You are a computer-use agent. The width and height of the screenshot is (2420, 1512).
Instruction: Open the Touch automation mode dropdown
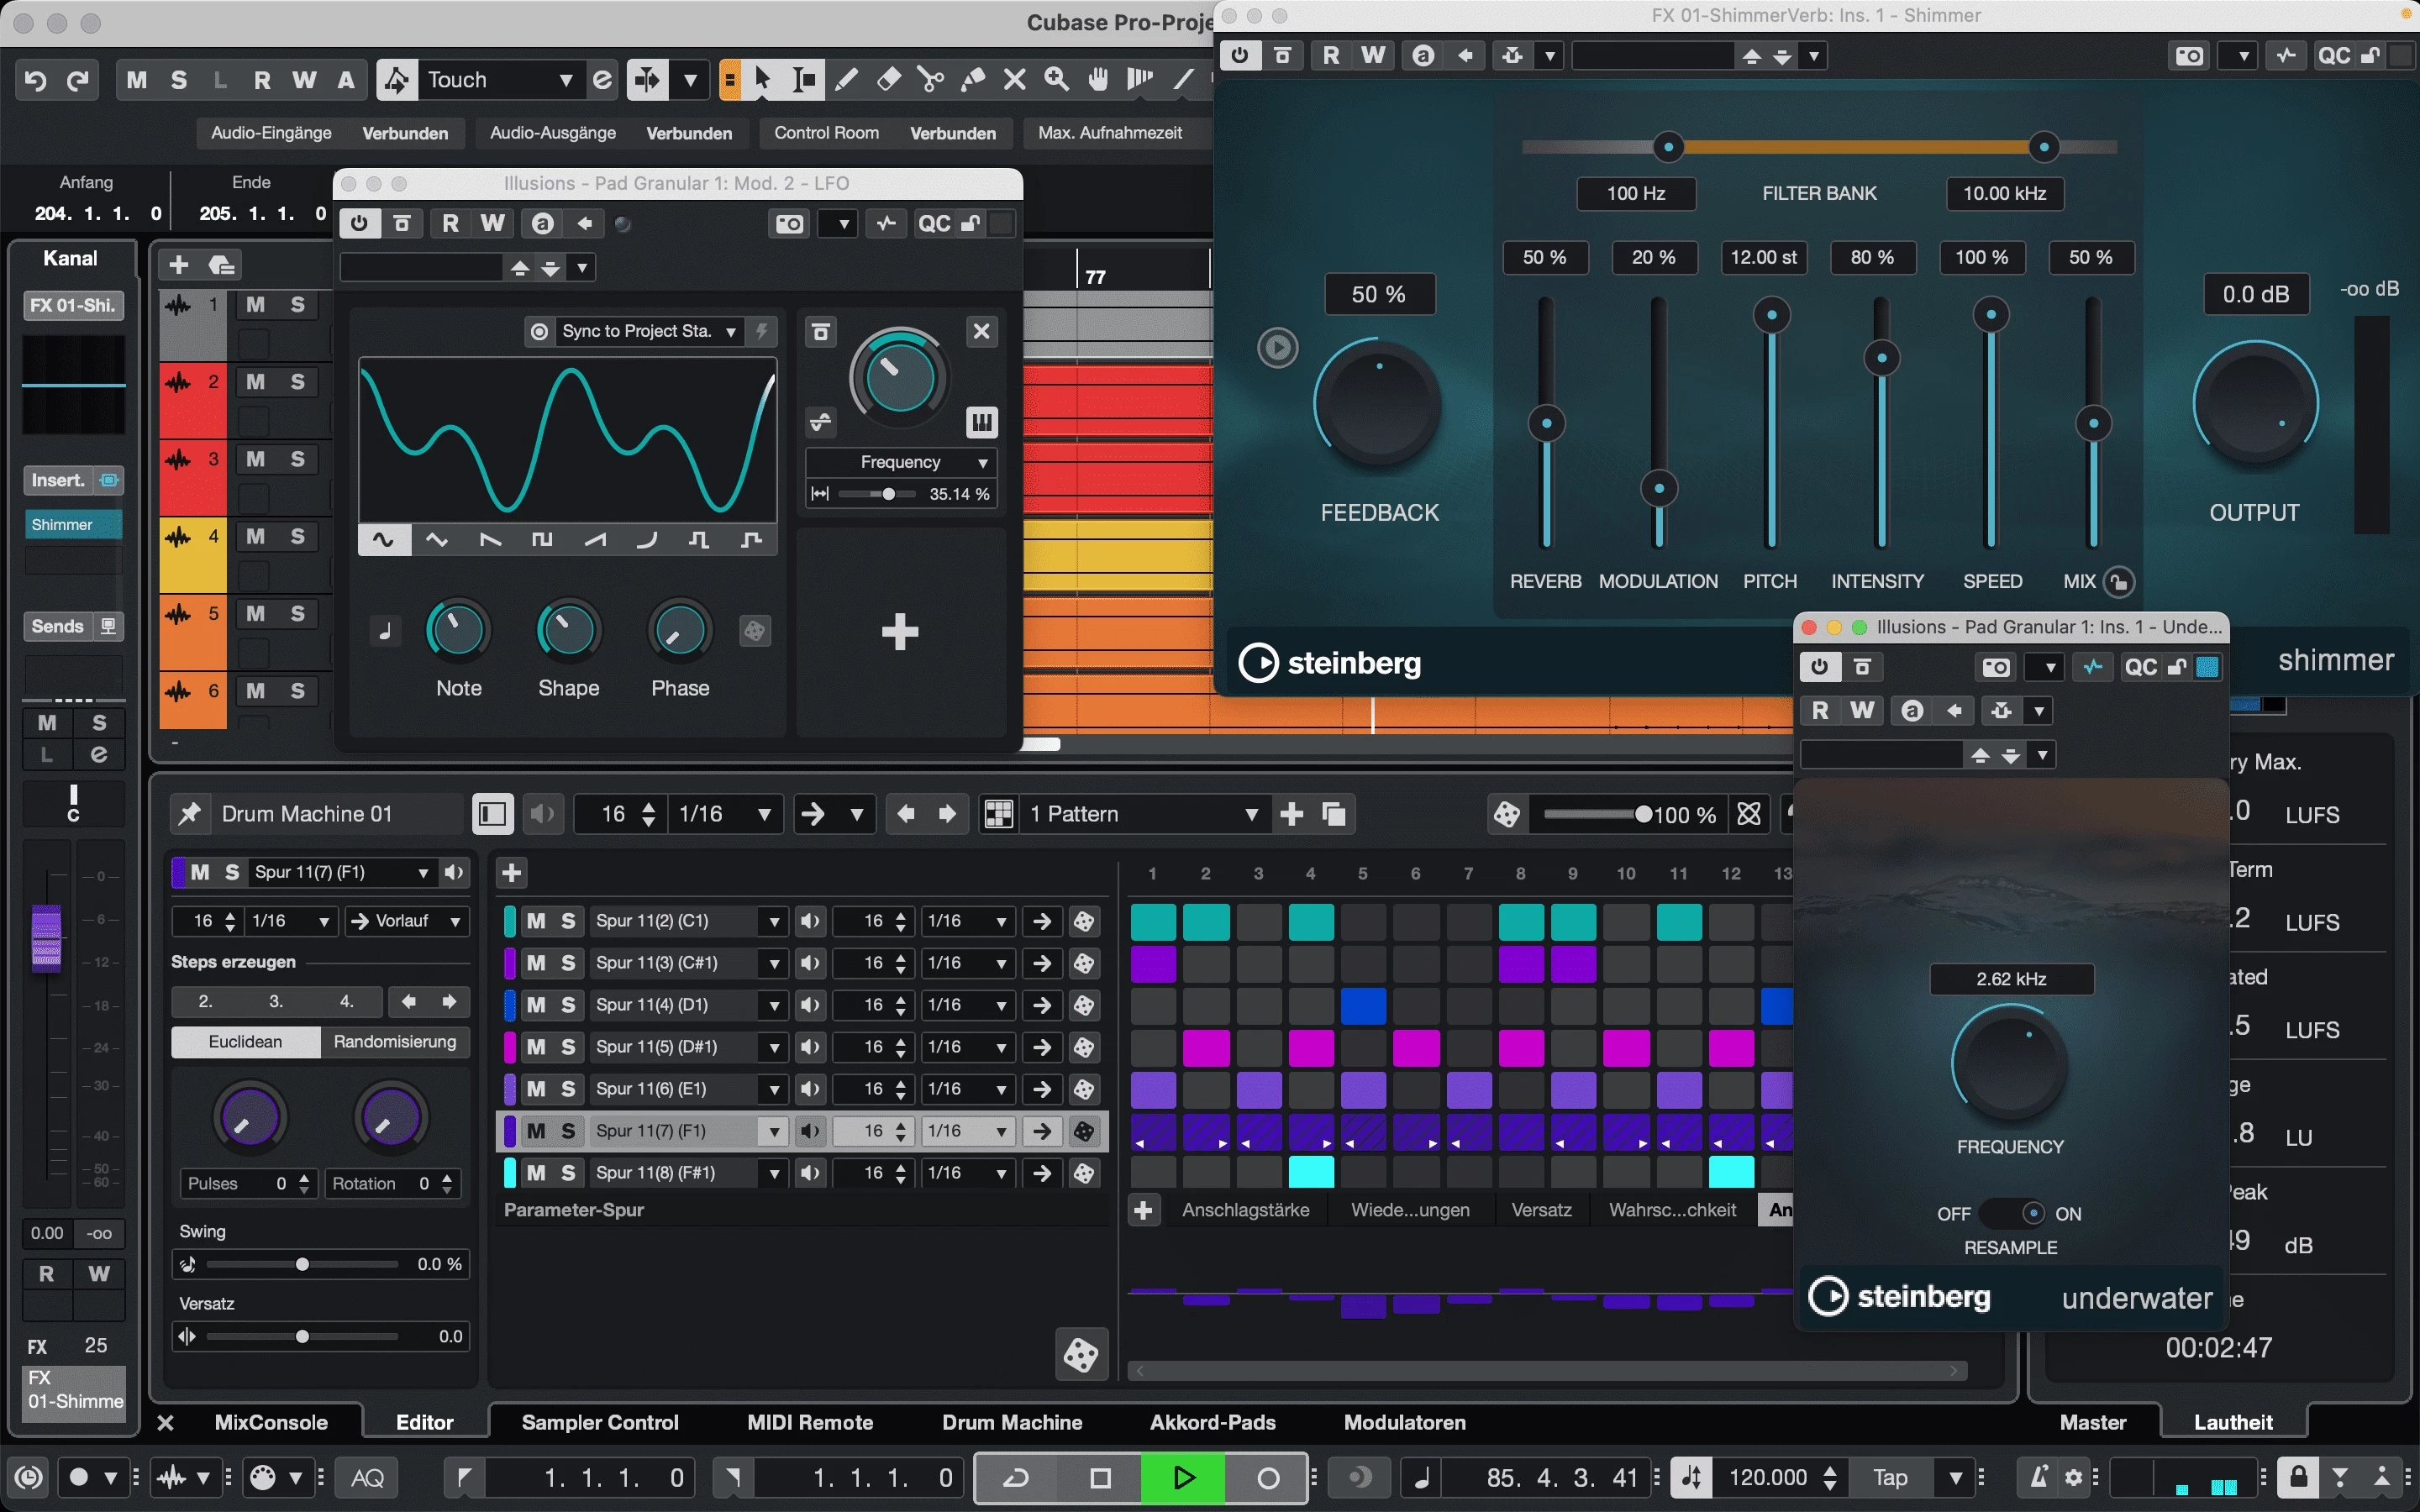[566, 80]
